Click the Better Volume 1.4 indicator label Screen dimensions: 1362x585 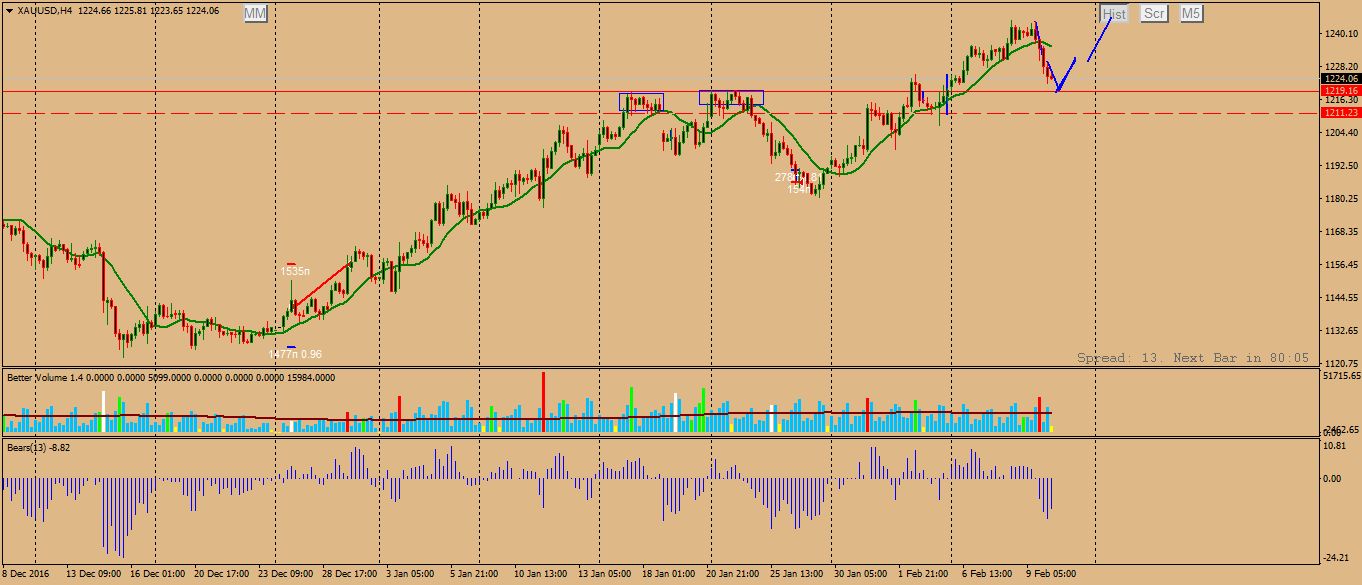click(60, 378)
